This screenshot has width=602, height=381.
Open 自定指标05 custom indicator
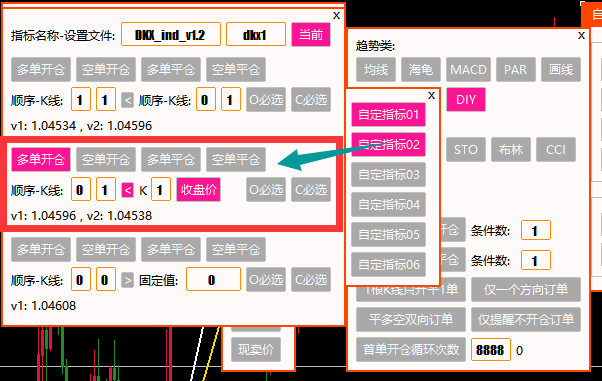388,234
